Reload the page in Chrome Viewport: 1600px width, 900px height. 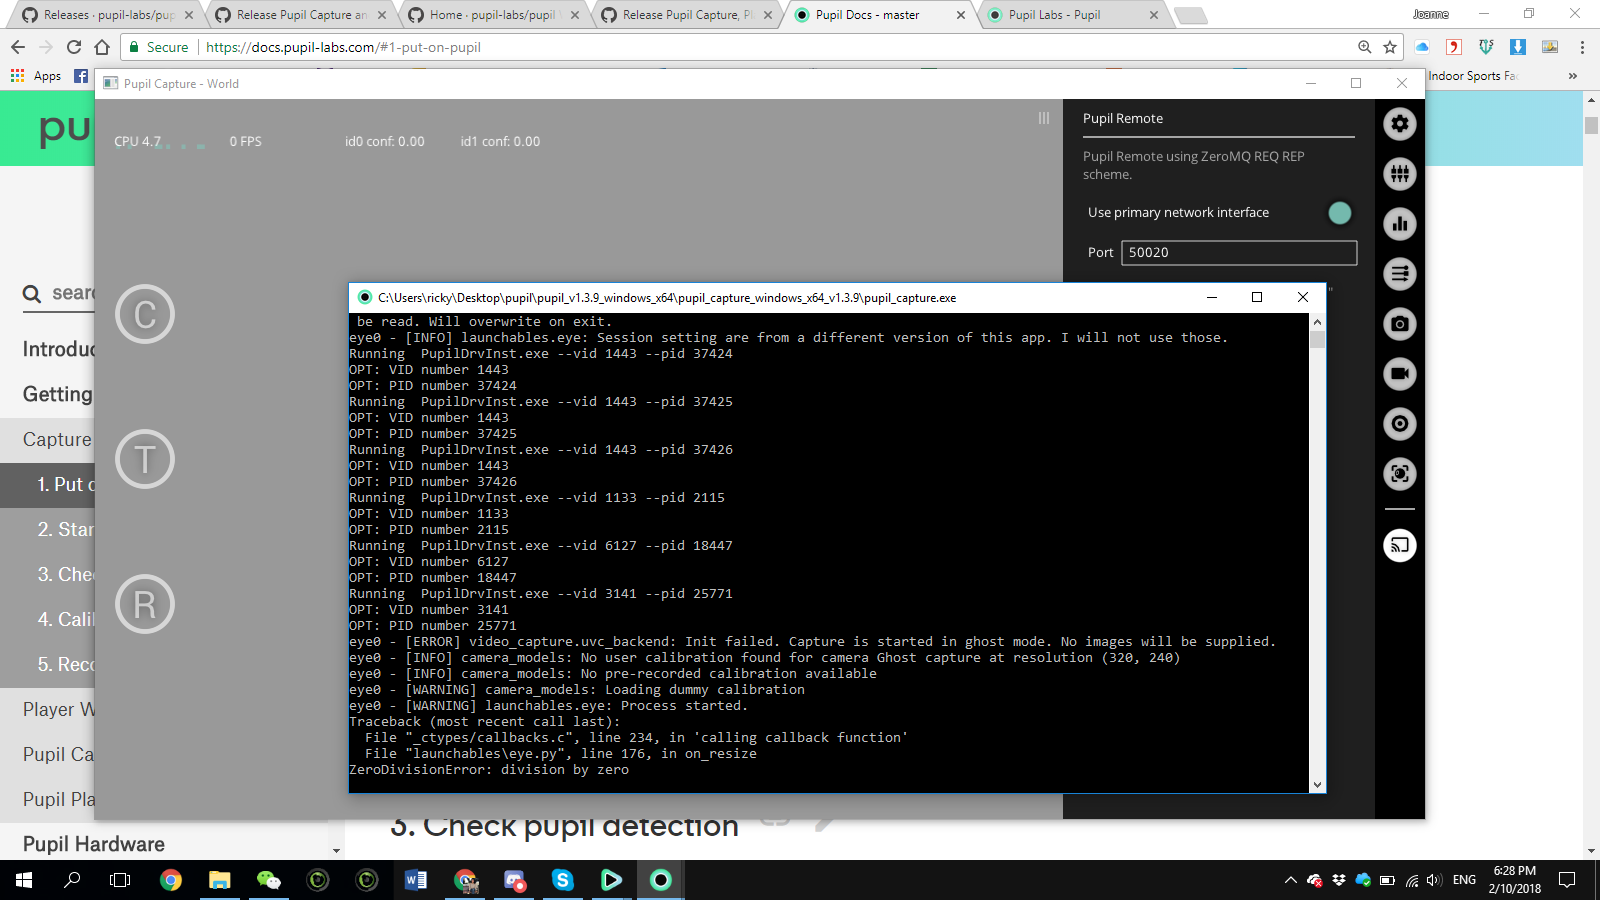click(74, 47)
